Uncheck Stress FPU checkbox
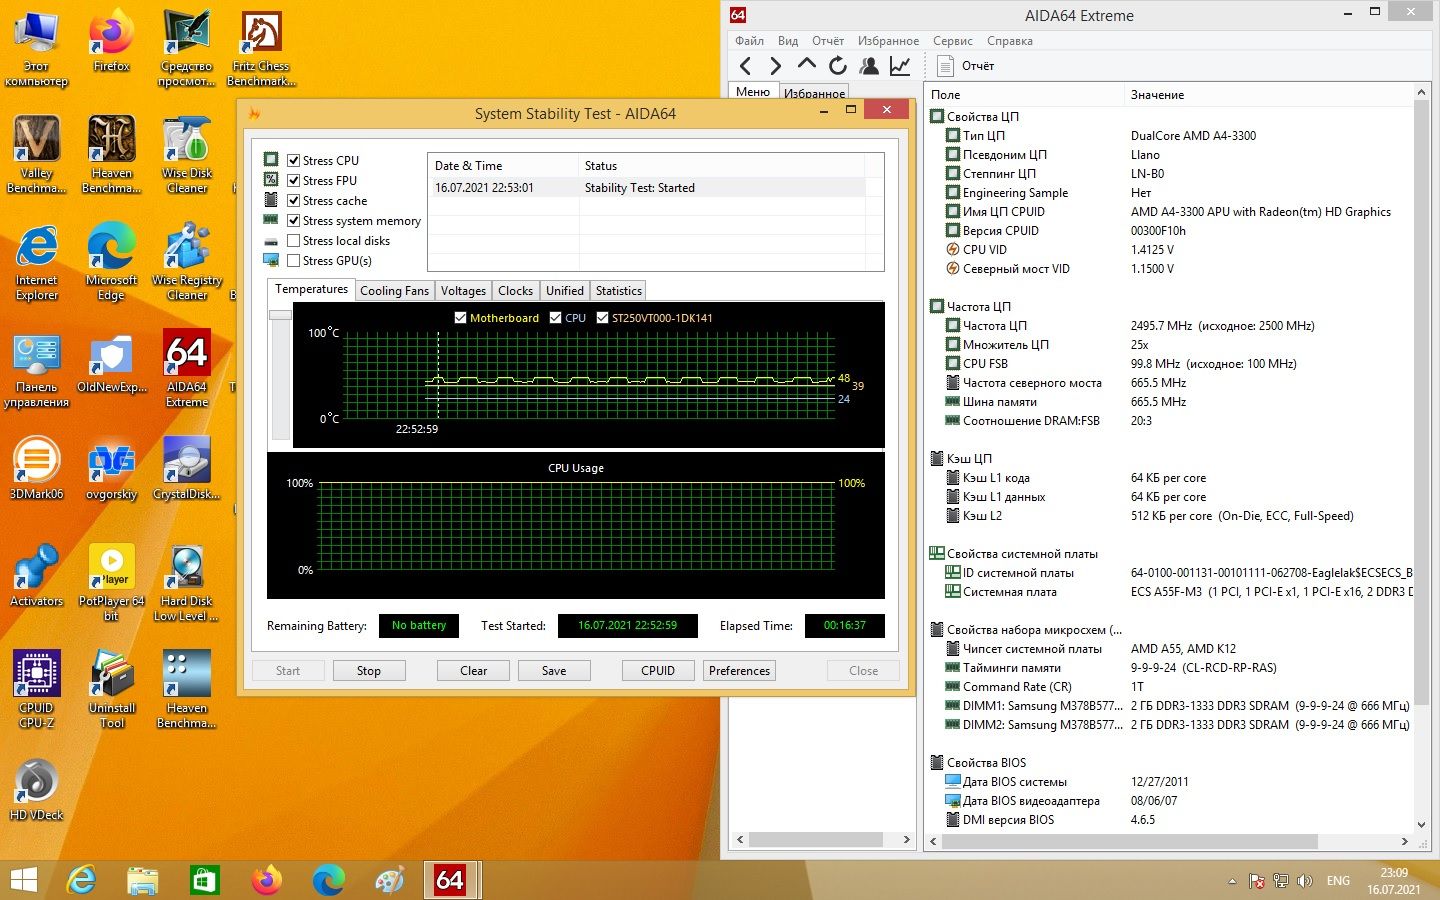The height and width of the screenshot is (900, 1440). (x=294, y=180)
